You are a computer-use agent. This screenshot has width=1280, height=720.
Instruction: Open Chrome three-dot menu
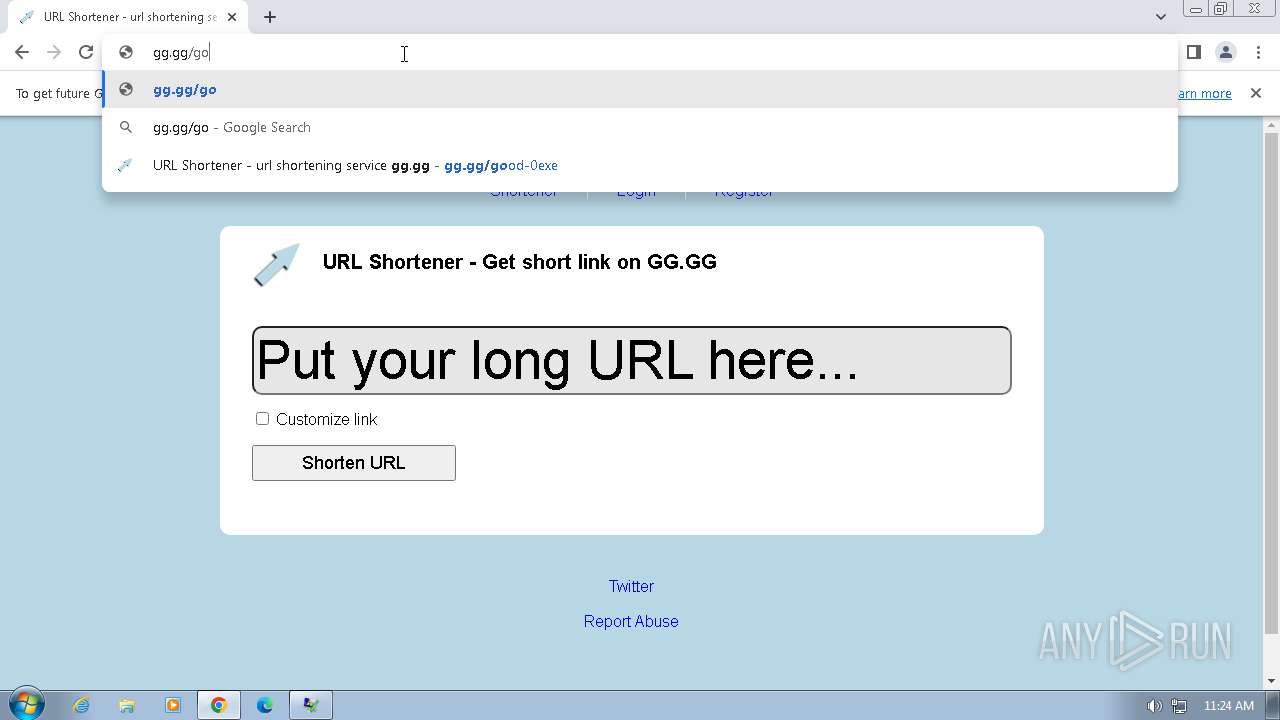point(1258,52)
